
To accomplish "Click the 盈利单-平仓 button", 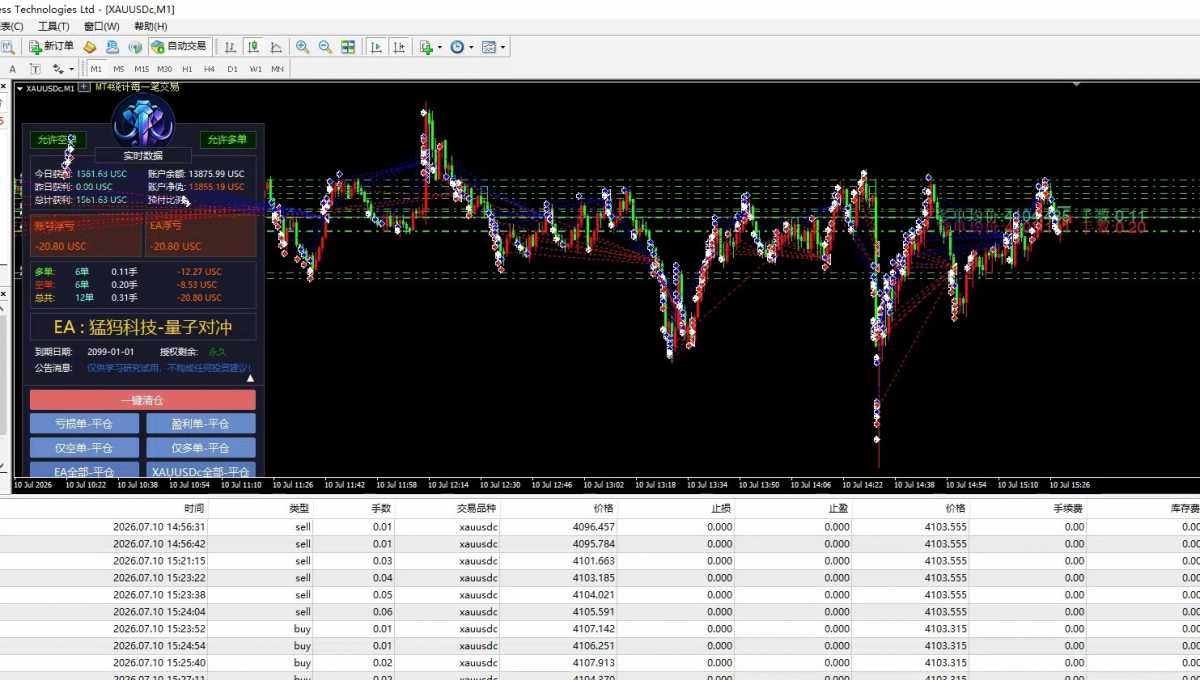I will click(x=201, y=423).
